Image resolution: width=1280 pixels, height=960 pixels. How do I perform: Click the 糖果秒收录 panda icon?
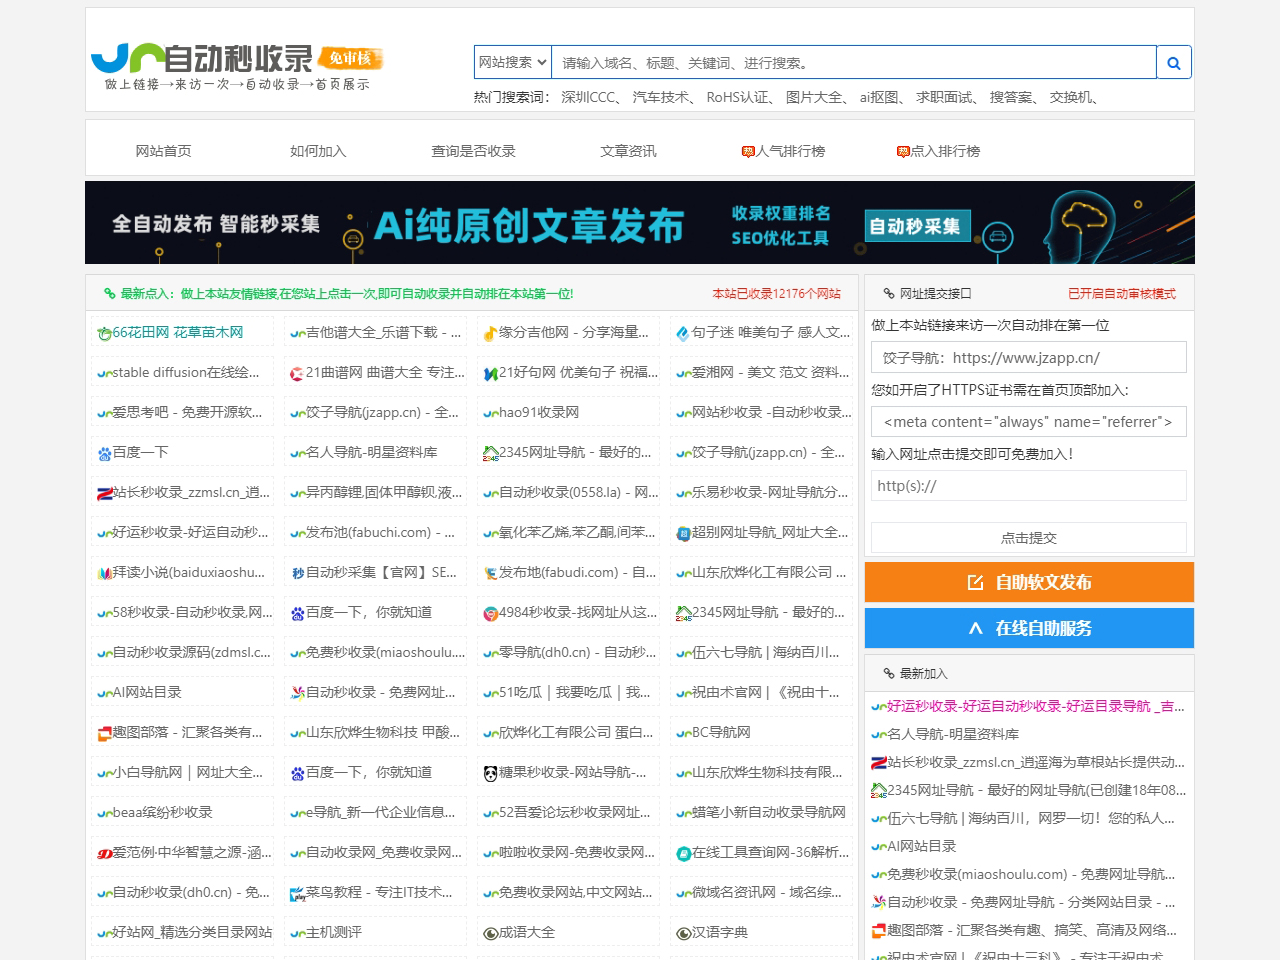[490, 773]
